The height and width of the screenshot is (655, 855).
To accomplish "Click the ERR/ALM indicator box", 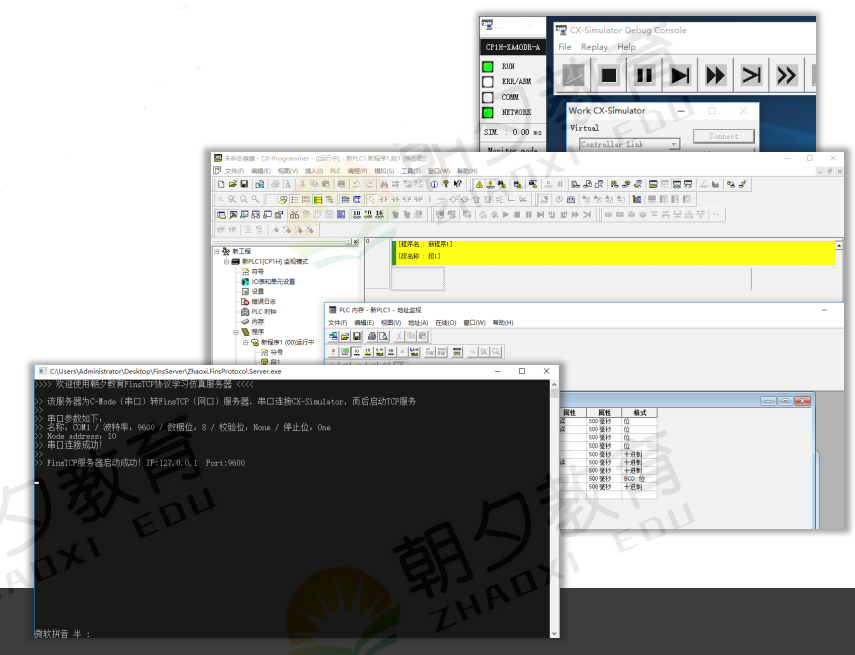I will pos(488,82).
